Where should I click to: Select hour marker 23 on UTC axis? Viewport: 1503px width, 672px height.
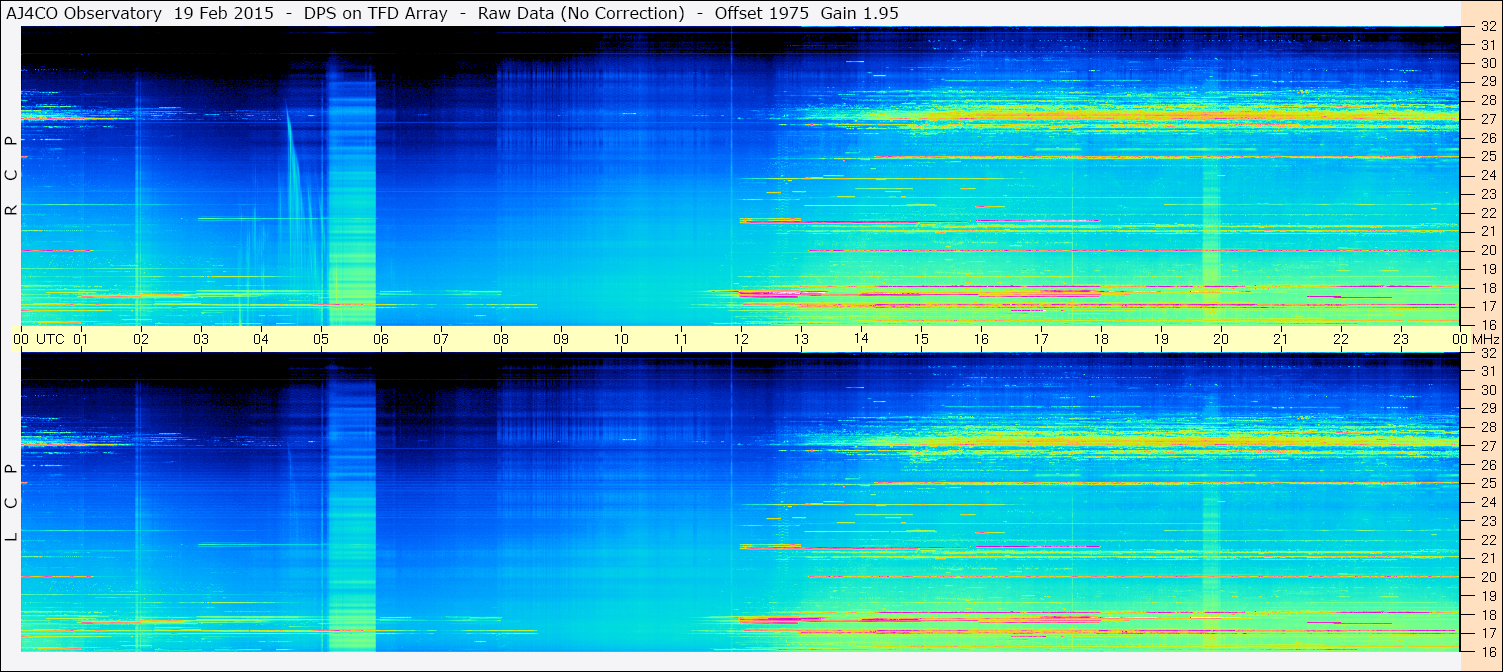click(1401, 339)
